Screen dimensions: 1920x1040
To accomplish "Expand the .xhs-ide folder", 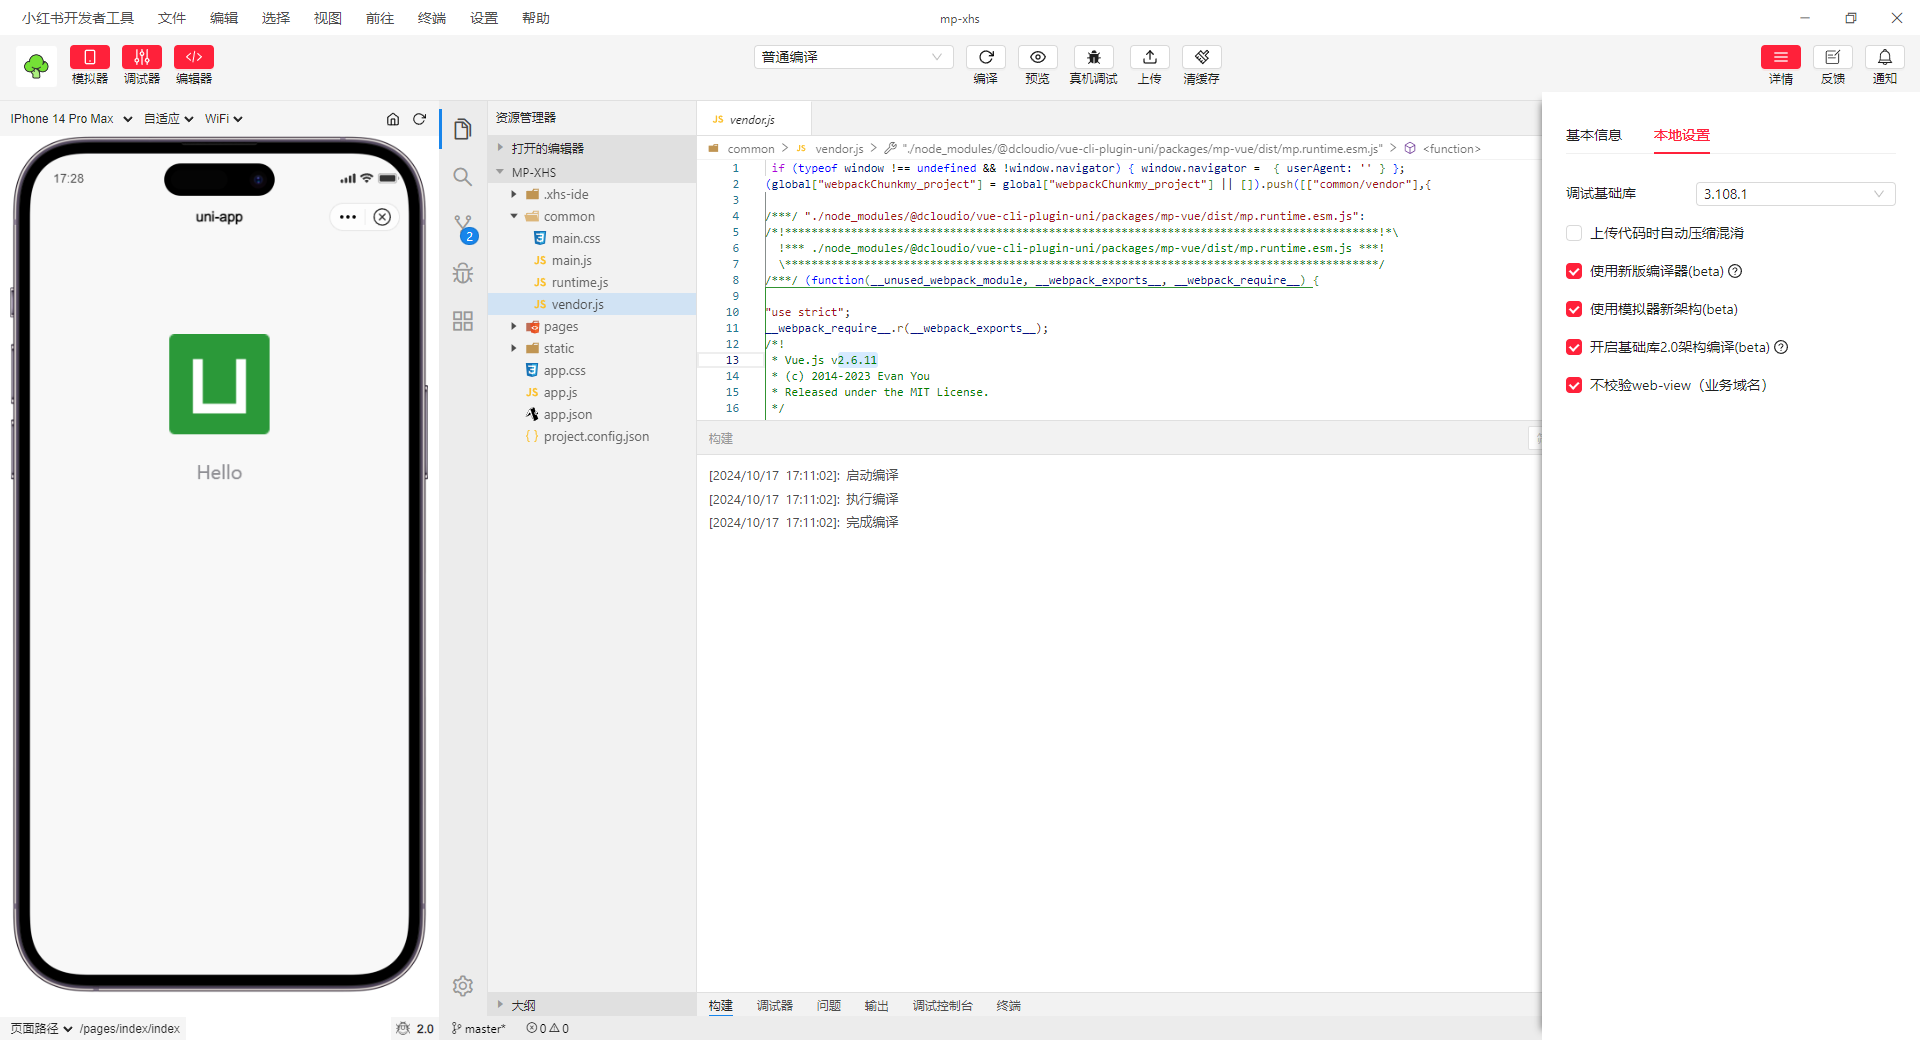I will (592, 194).
